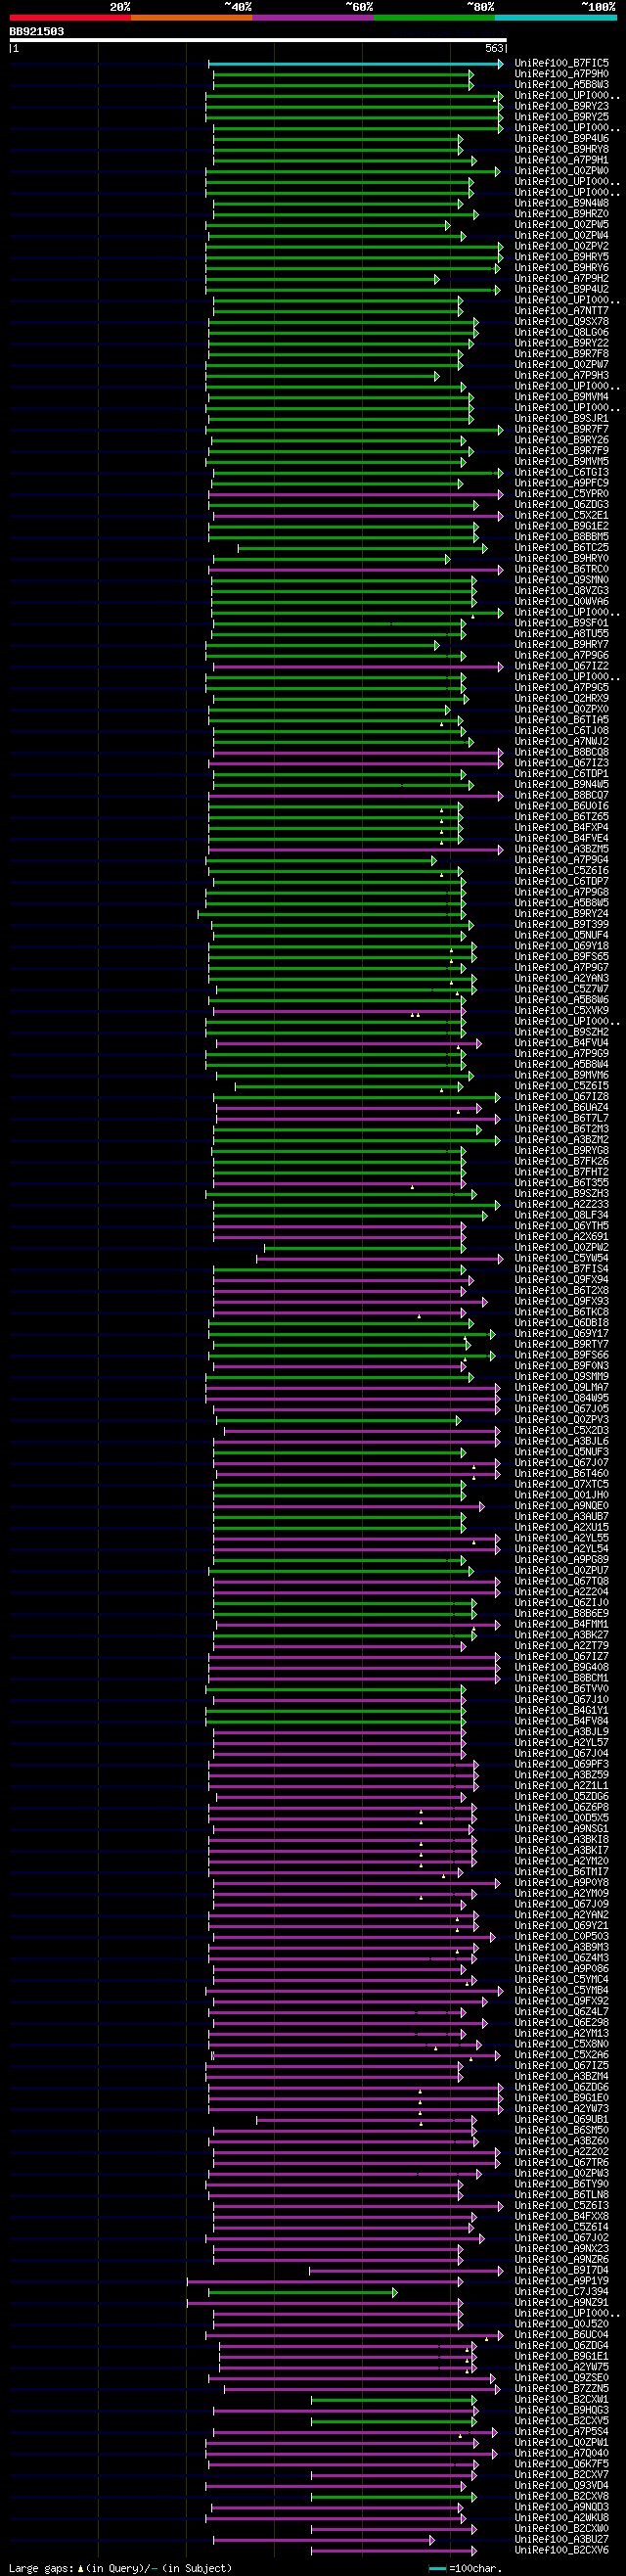Select the UniRef100_Q9LMA7 label
Image resolution: width=626 pixels, height=2576 pixels.
pyautogui.click(x=562, y=1387)
